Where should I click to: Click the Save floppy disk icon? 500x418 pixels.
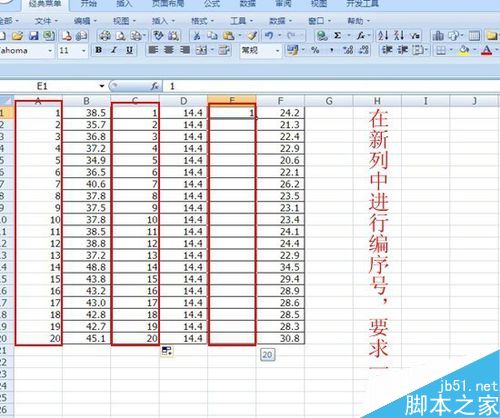34,36
